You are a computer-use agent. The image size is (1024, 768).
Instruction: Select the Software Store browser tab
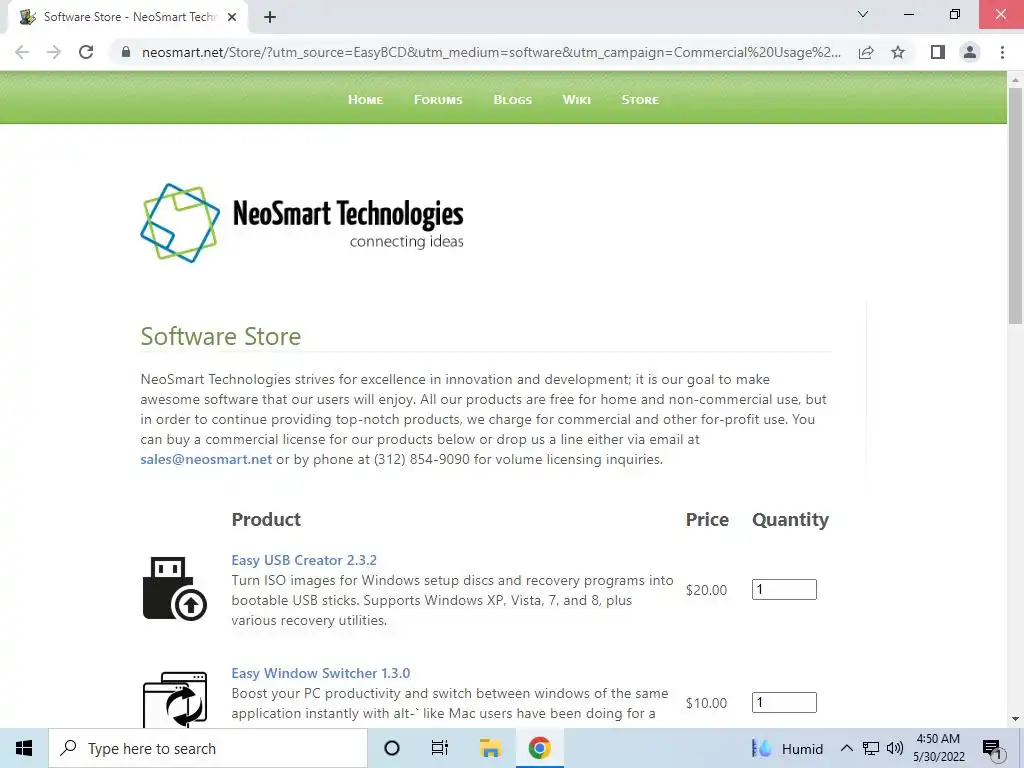coord(128,17)
